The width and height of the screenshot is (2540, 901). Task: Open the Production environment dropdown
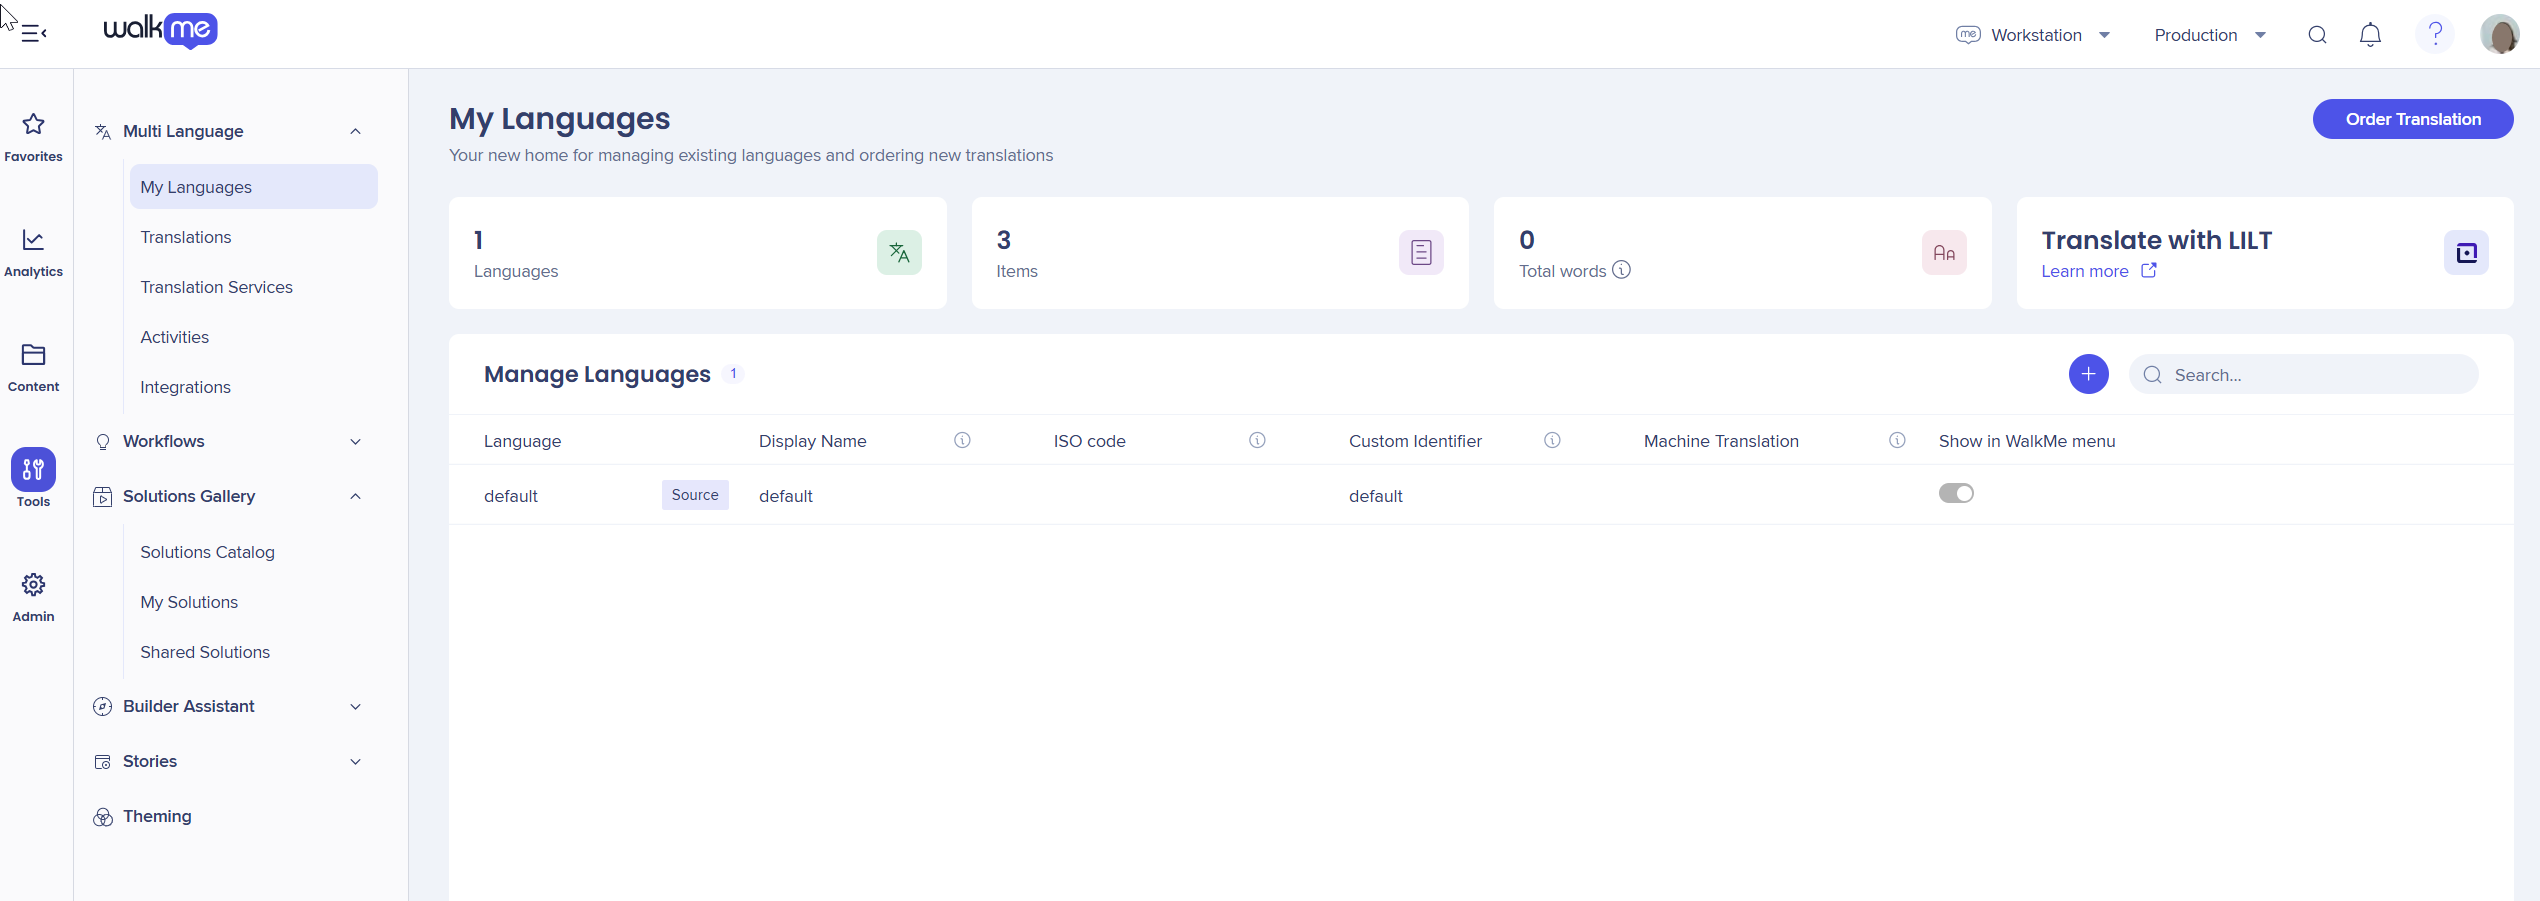[x=2210, y=35]
